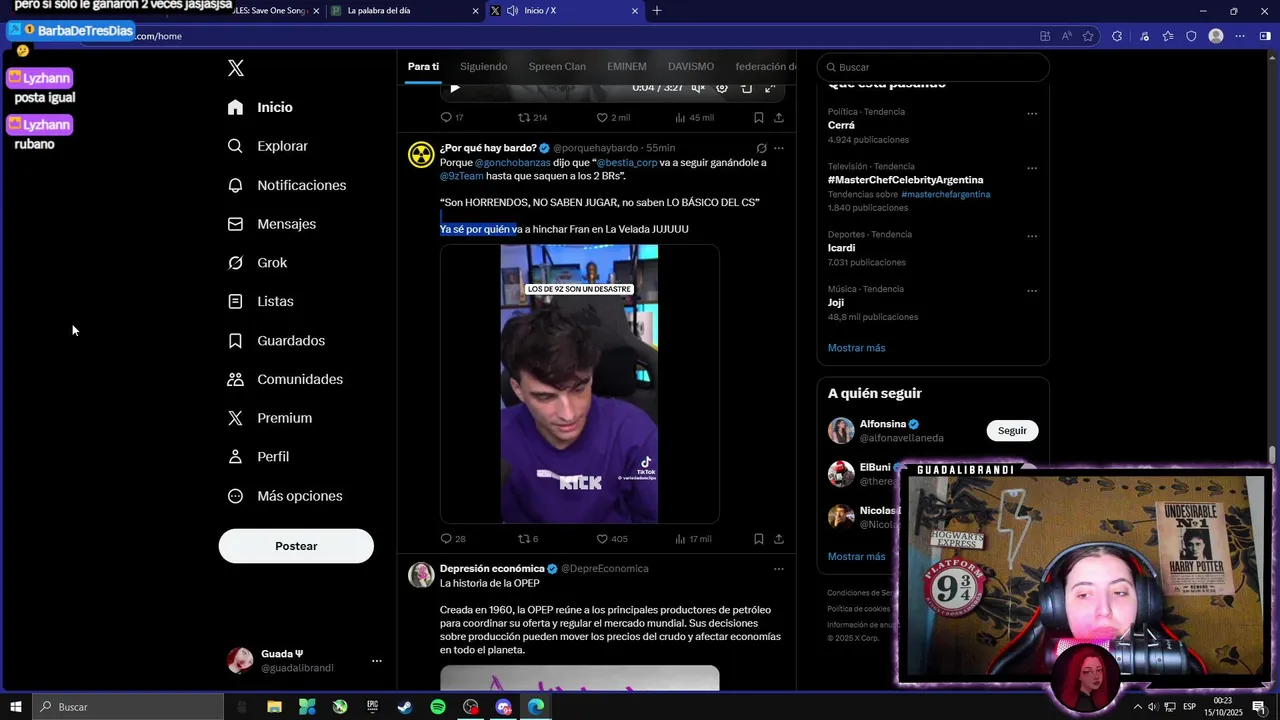Viewport: 1280px width, 720px height.
Task: Open more options for Joji trend
Action: [x=1032, y=290]
